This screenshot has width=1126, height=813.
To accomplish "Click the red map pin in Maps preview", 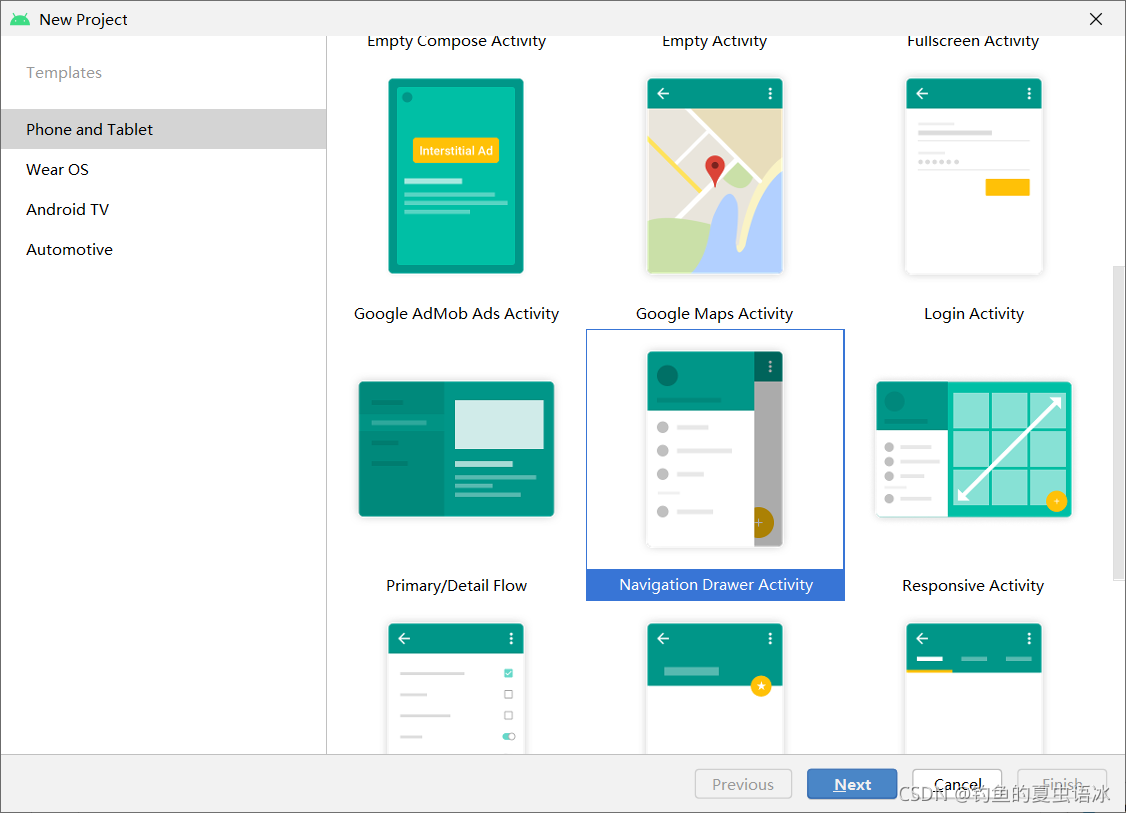I will (x=715, y=171).
